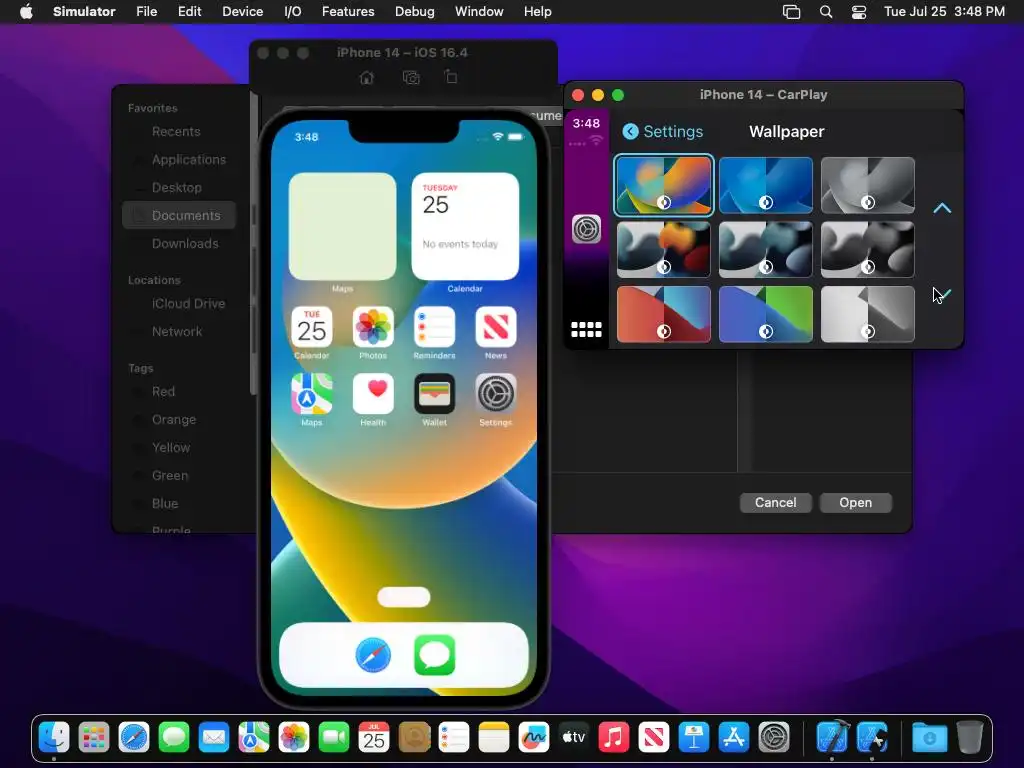The height and width of the screenshot is (768, 1024).
Task: Select solid blue CarPlay wallpaper
Action: point(765,185)
